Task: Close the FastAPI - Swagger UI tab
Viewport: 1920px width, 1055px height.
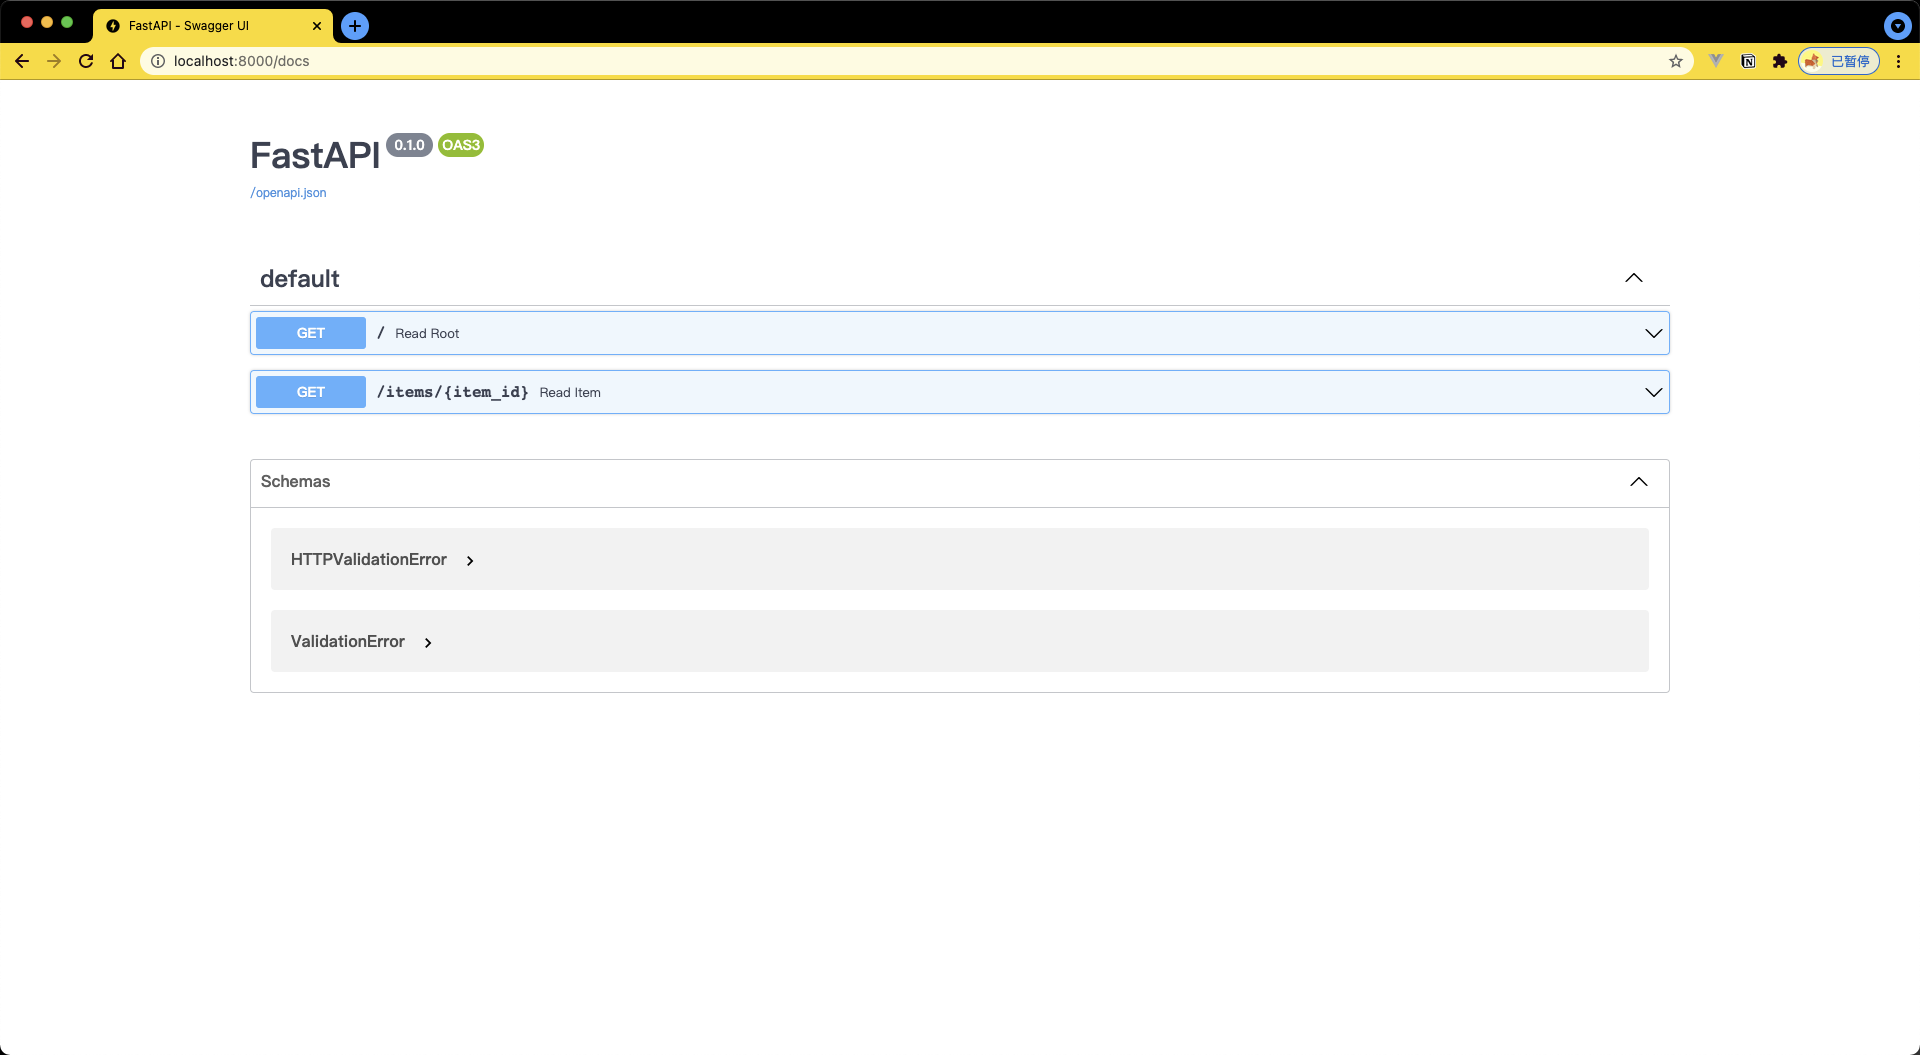Action: (317, 26)
